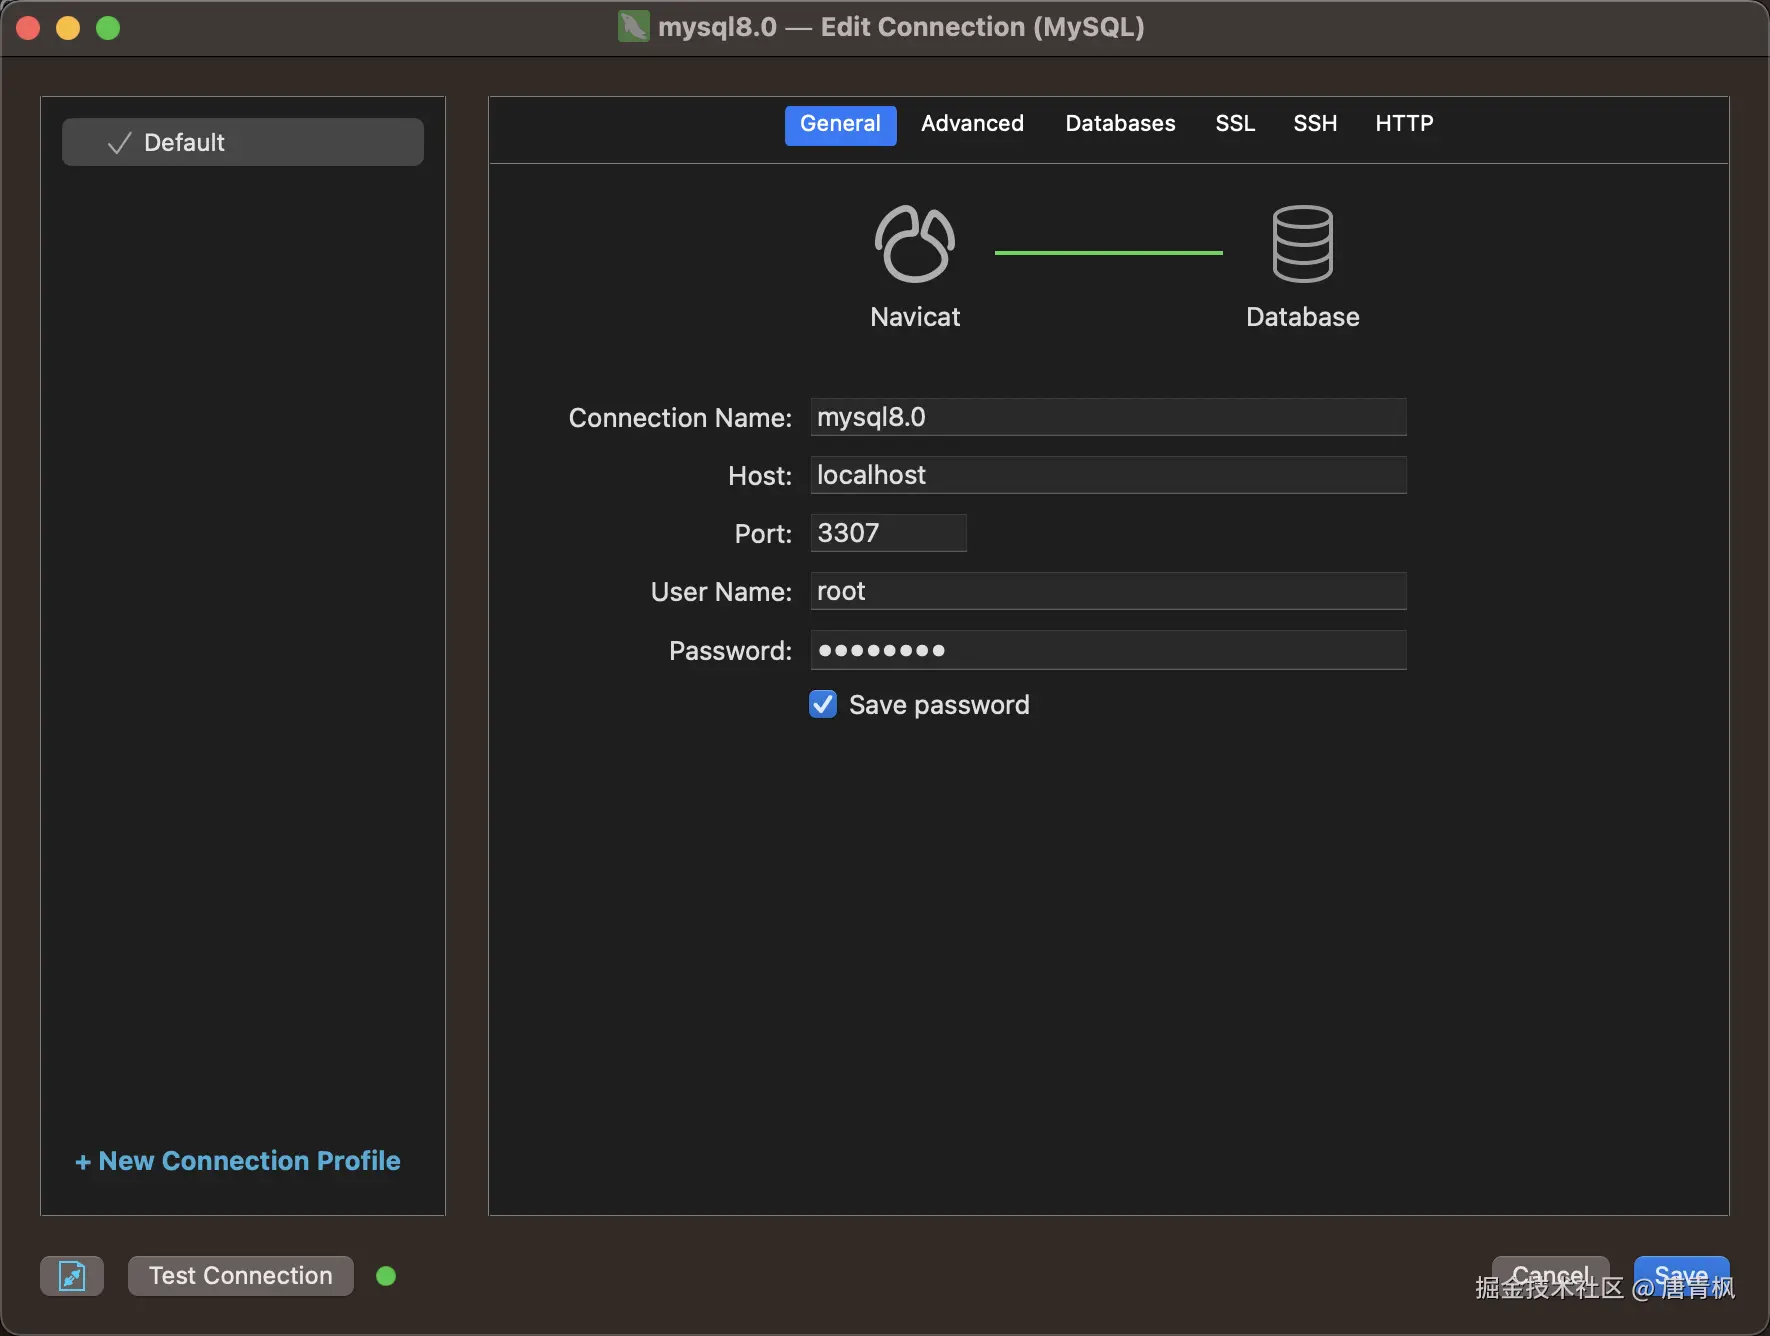Select the Default connection profile
Image resolution: width=1770 pixels, height=1336 pixels.
tap(243, 142)
